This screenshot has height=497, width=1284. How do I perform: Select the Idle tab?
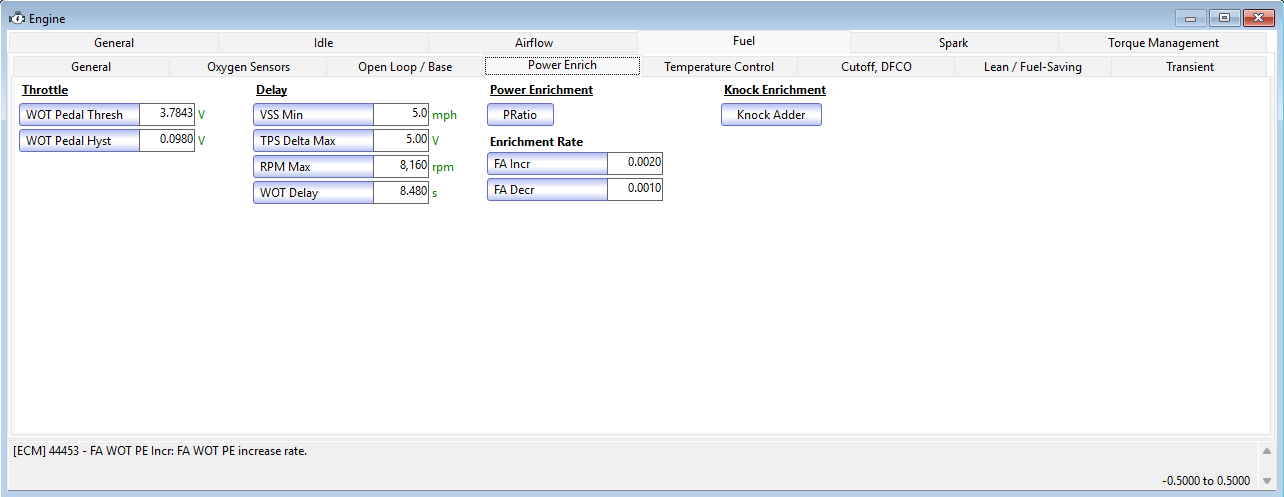pyautogui.click(x=323, y=43)
